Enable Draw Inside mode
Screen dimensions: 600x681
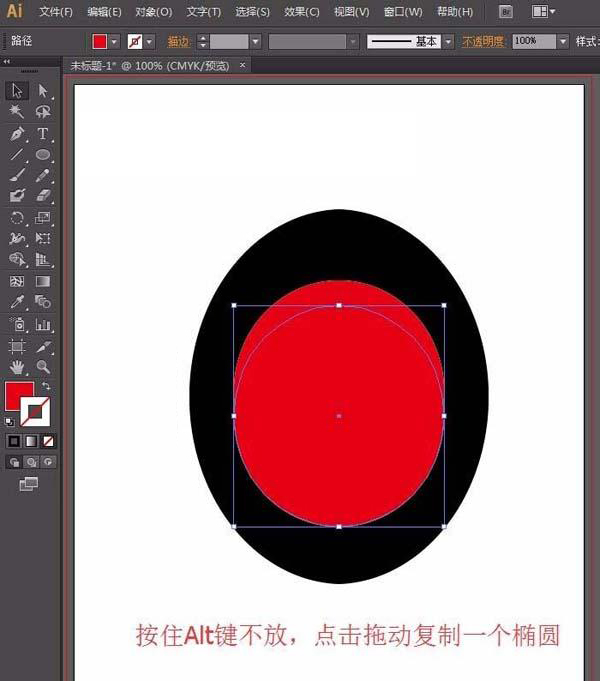[x=48, y=462]
